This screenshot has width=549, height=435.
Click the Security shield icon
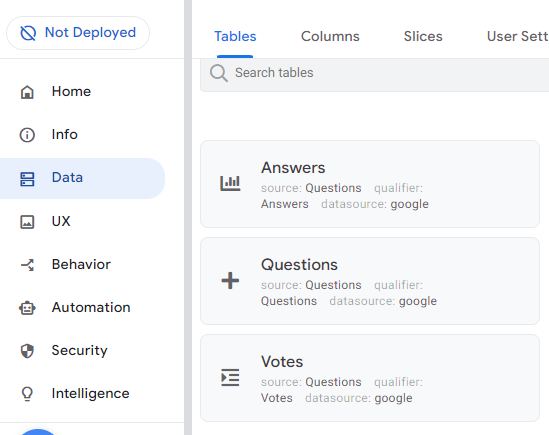[27, 351]
